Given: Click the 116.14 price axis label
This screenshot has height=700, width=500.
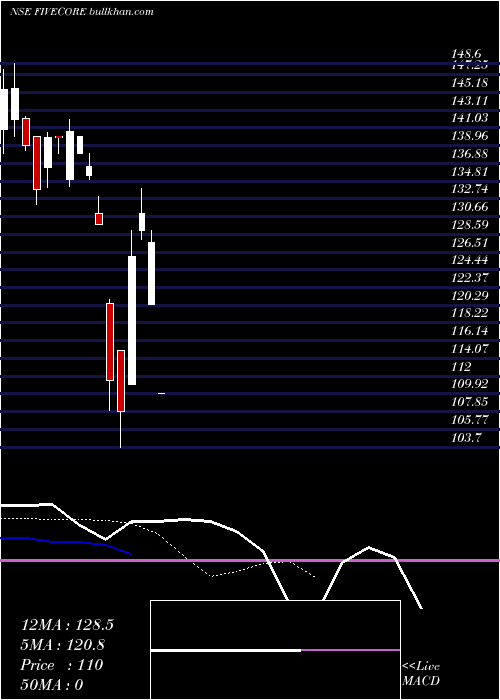Looking at the screenshot, I should click(470, 331).
